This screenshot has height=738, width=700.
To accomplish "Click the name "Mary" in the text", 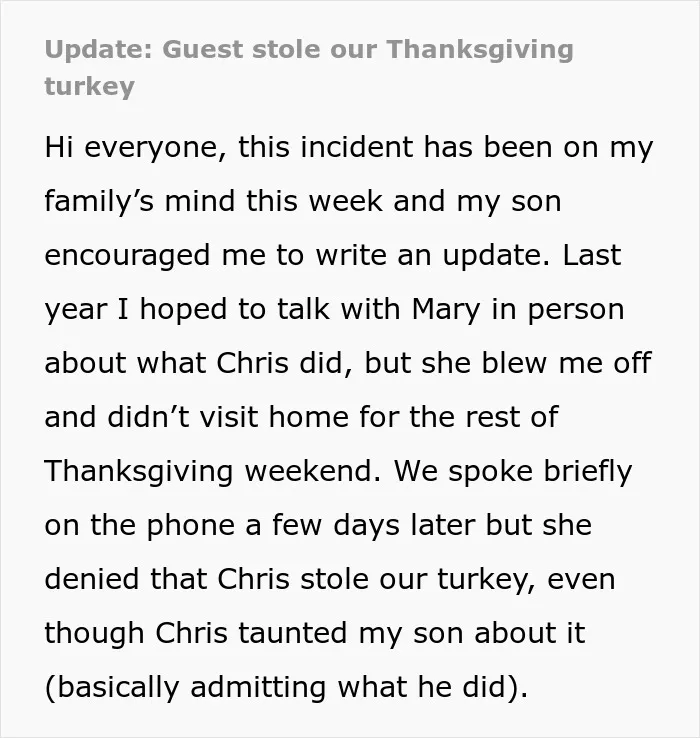I will (x=445, y=310).
